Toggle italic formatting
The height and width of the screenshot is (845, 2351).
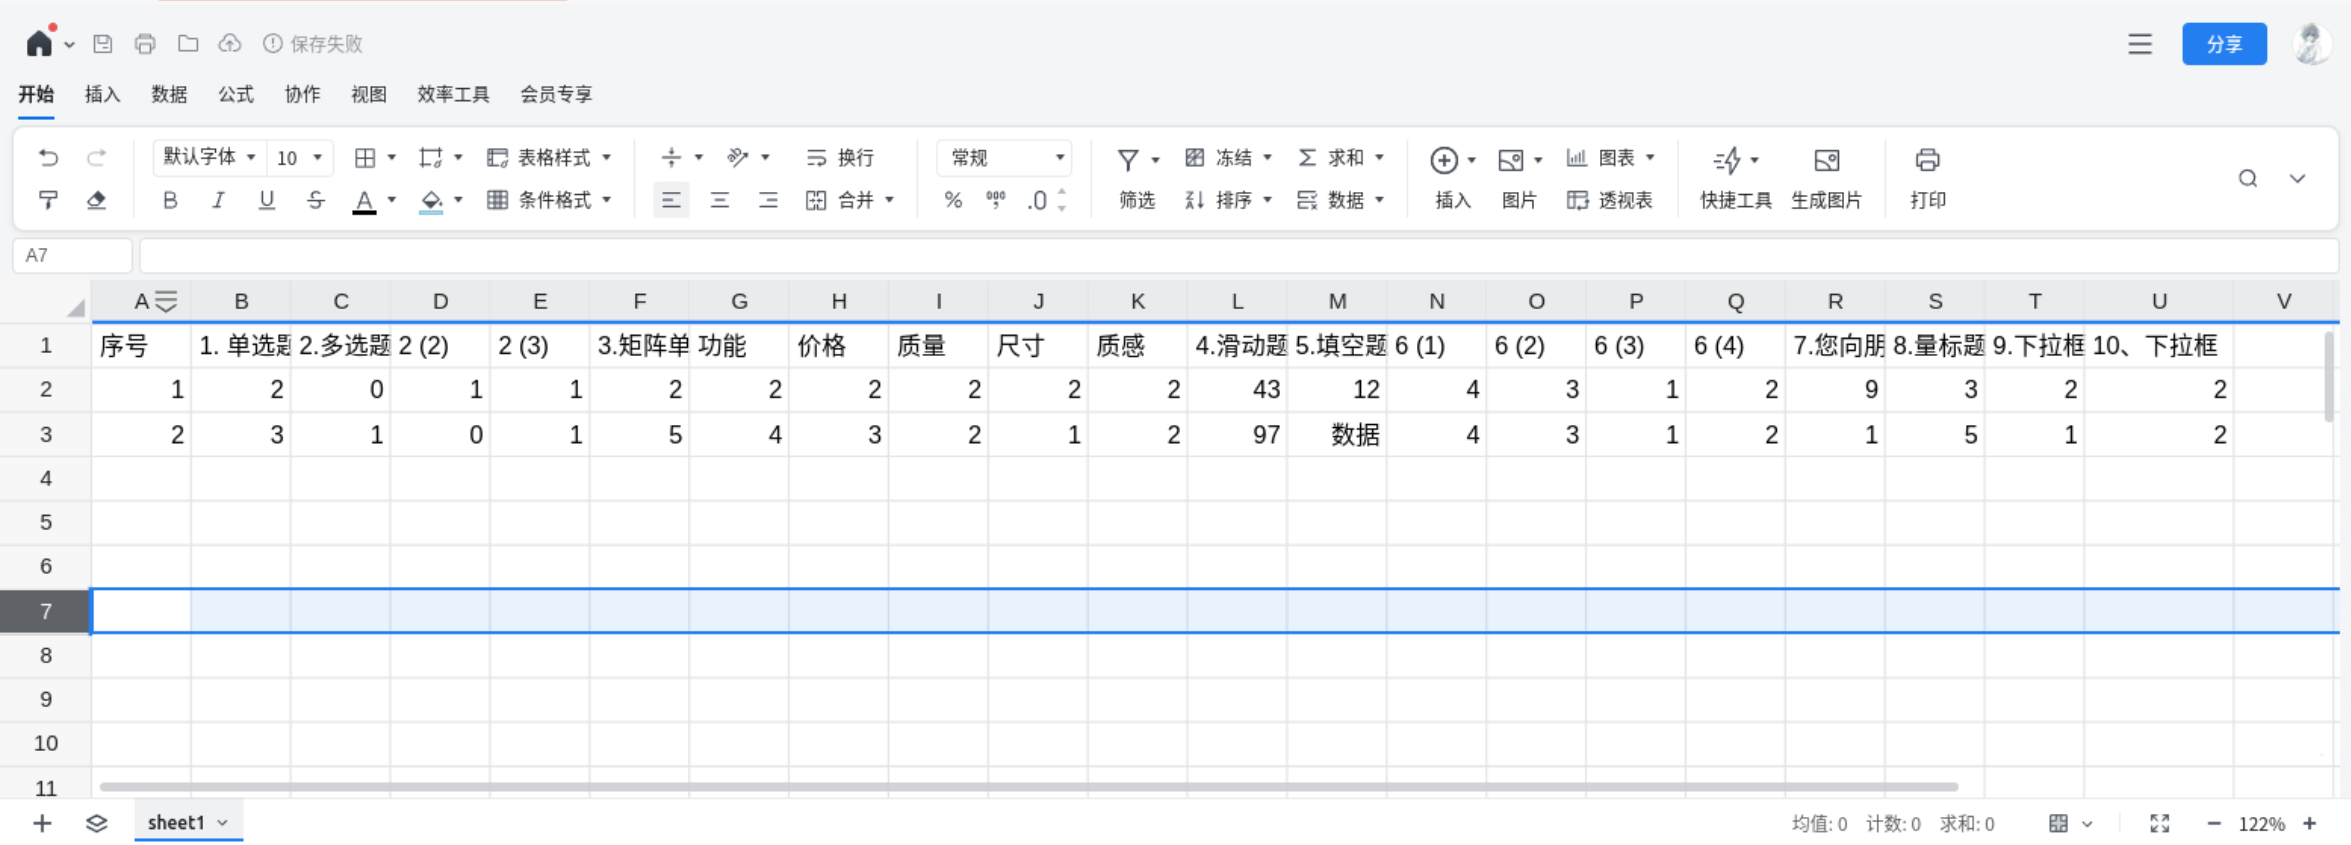click(218, 200)
